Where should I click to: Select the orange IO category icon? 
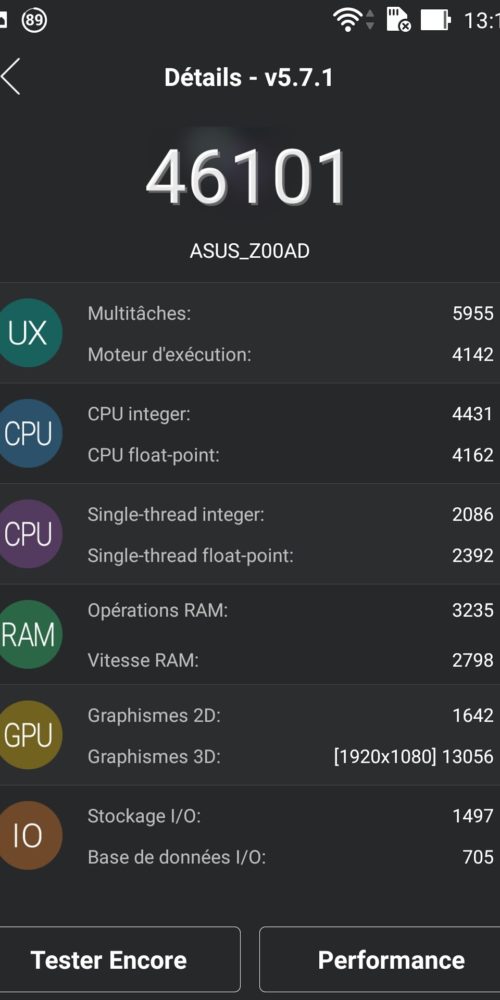pos(27,835)
